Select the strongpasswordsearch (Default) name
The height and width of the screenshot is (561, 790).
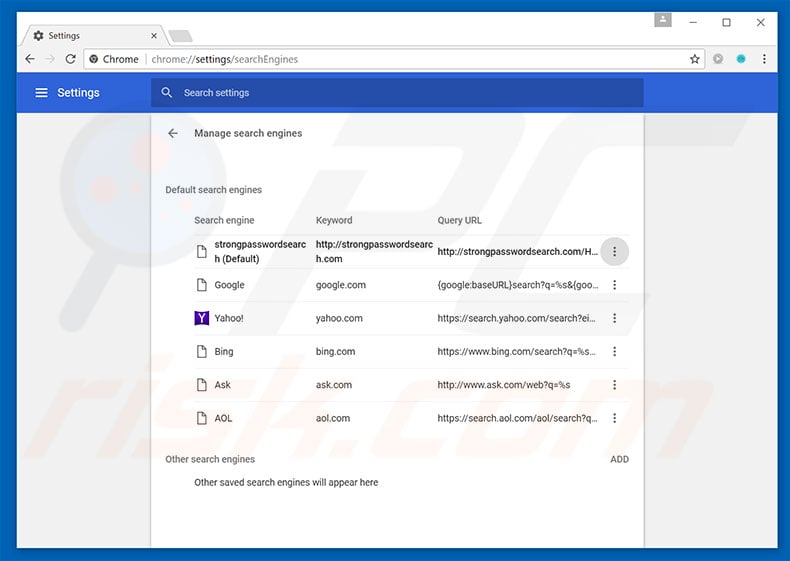[260, 252]
